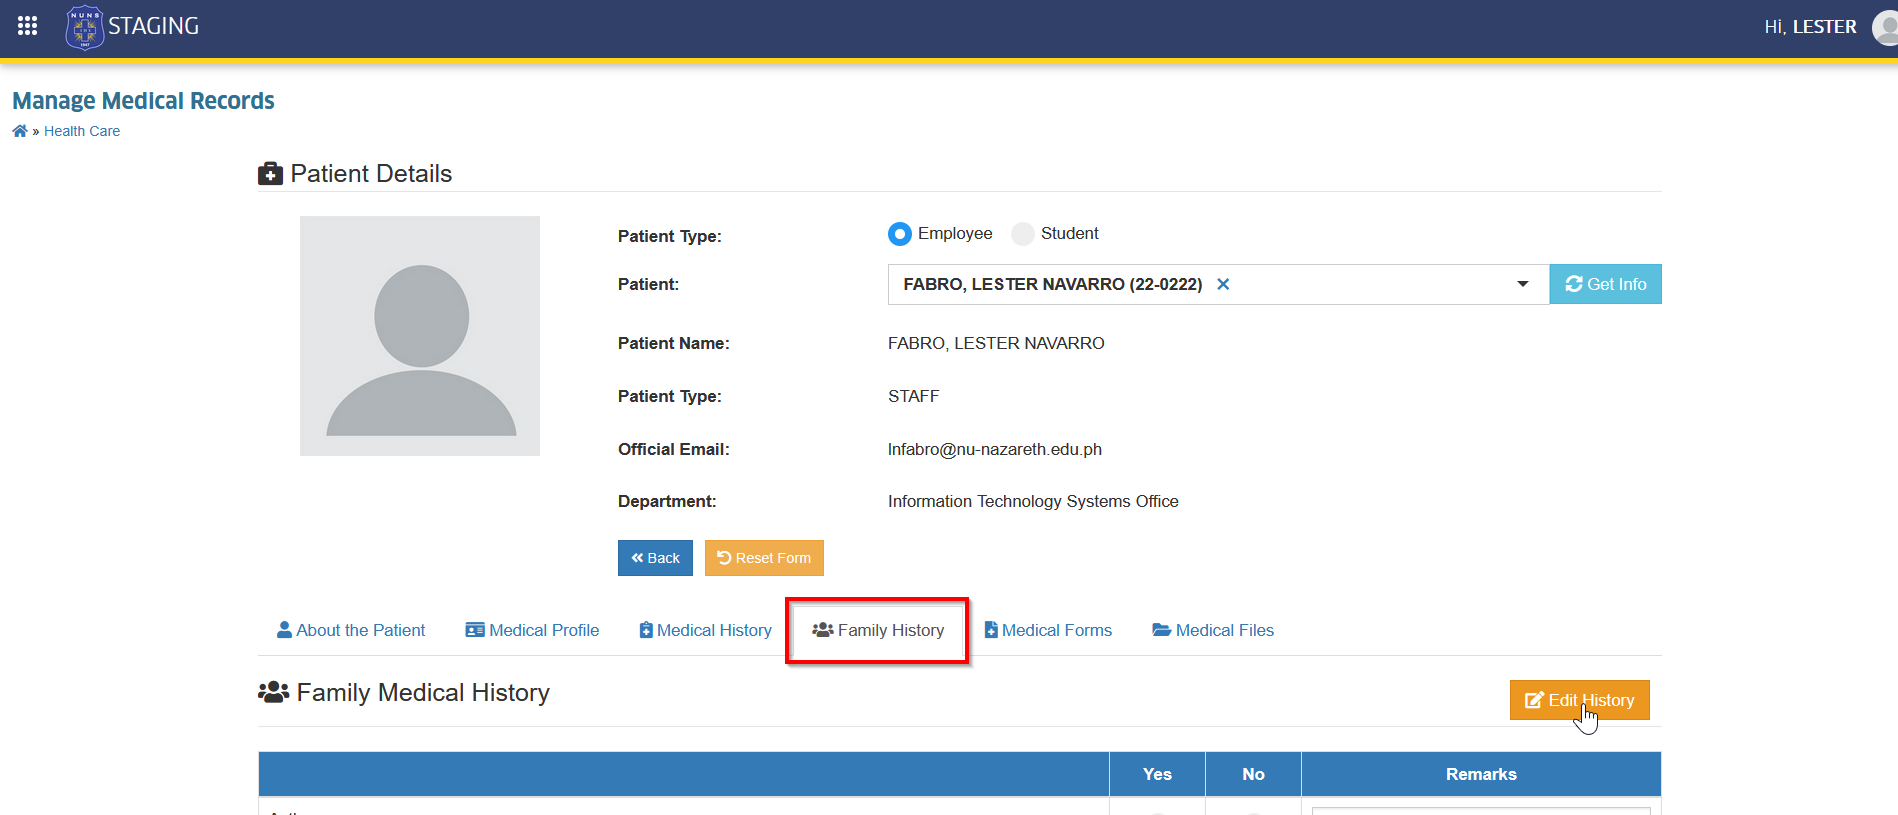Click the school seal STAGING logo

click(x=132, y=27)
